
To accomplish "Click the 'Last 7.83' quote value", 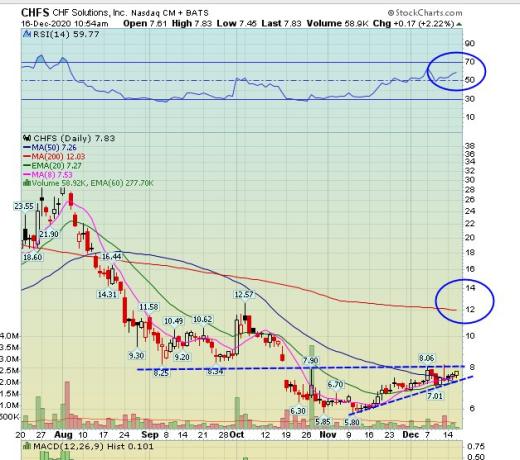I will [282, 24].
